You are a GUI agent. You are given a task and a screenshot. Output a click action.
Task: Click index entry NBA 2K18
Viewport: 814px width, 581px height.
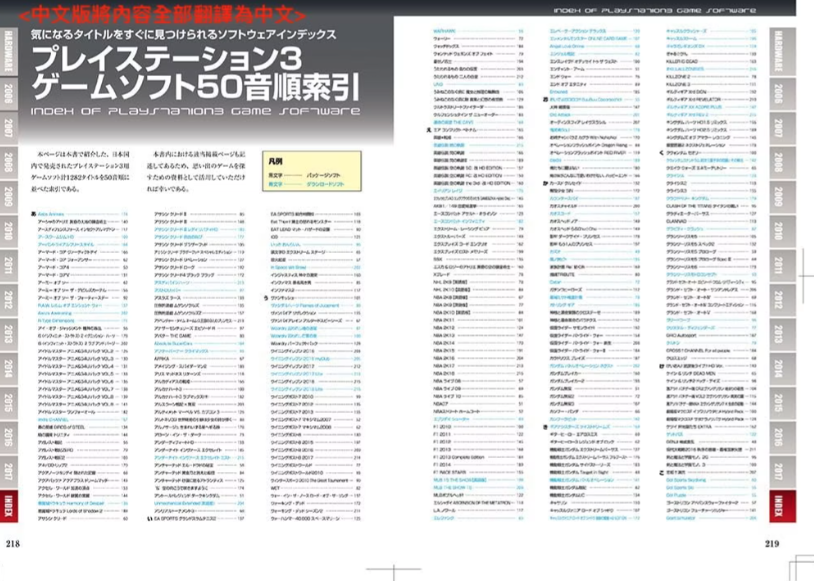point(444,373)
